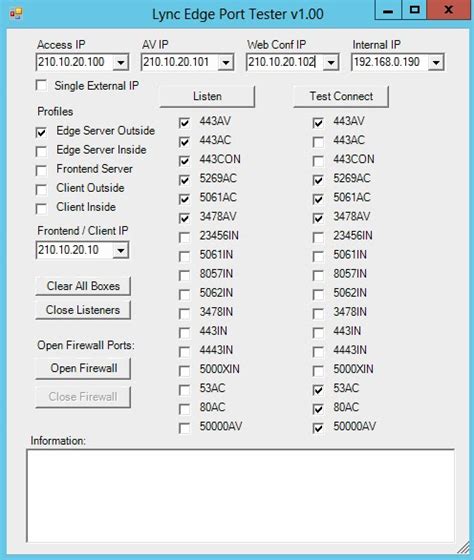This screenshot has height=560, width=474.
Task: Check 80AC in the Listen column
Action: (184, 409)
